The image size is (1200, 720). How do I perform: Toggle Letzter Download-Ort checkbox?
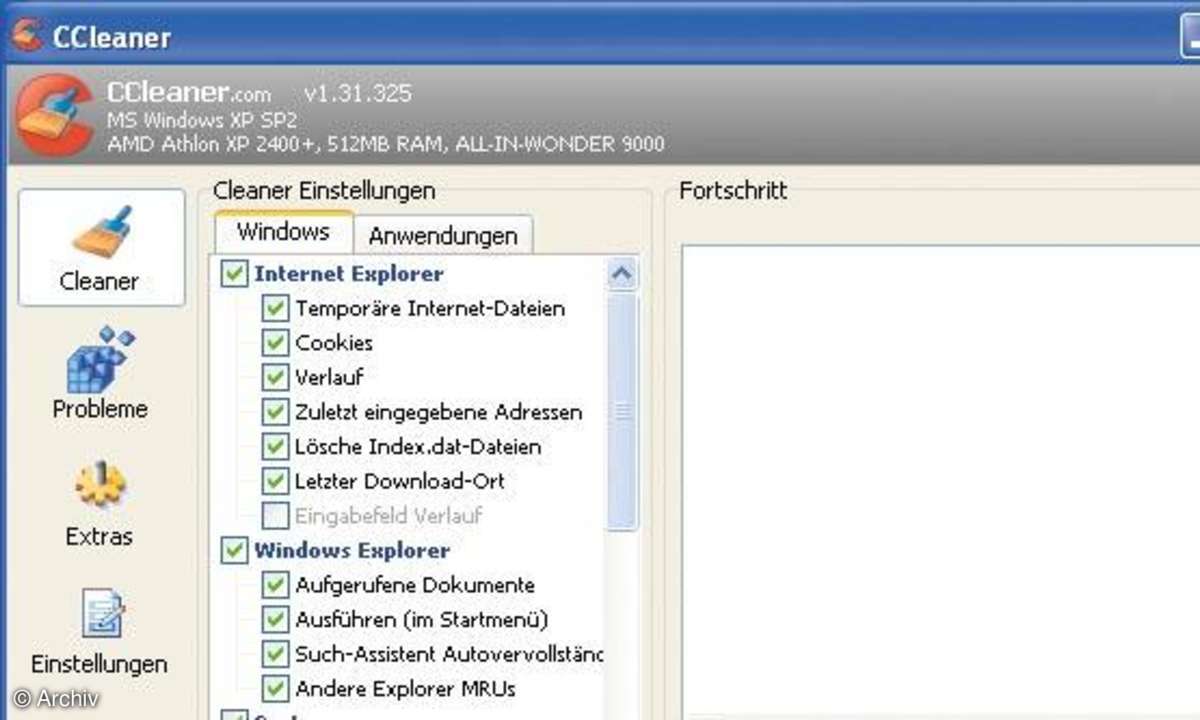(x=275, y=481)
